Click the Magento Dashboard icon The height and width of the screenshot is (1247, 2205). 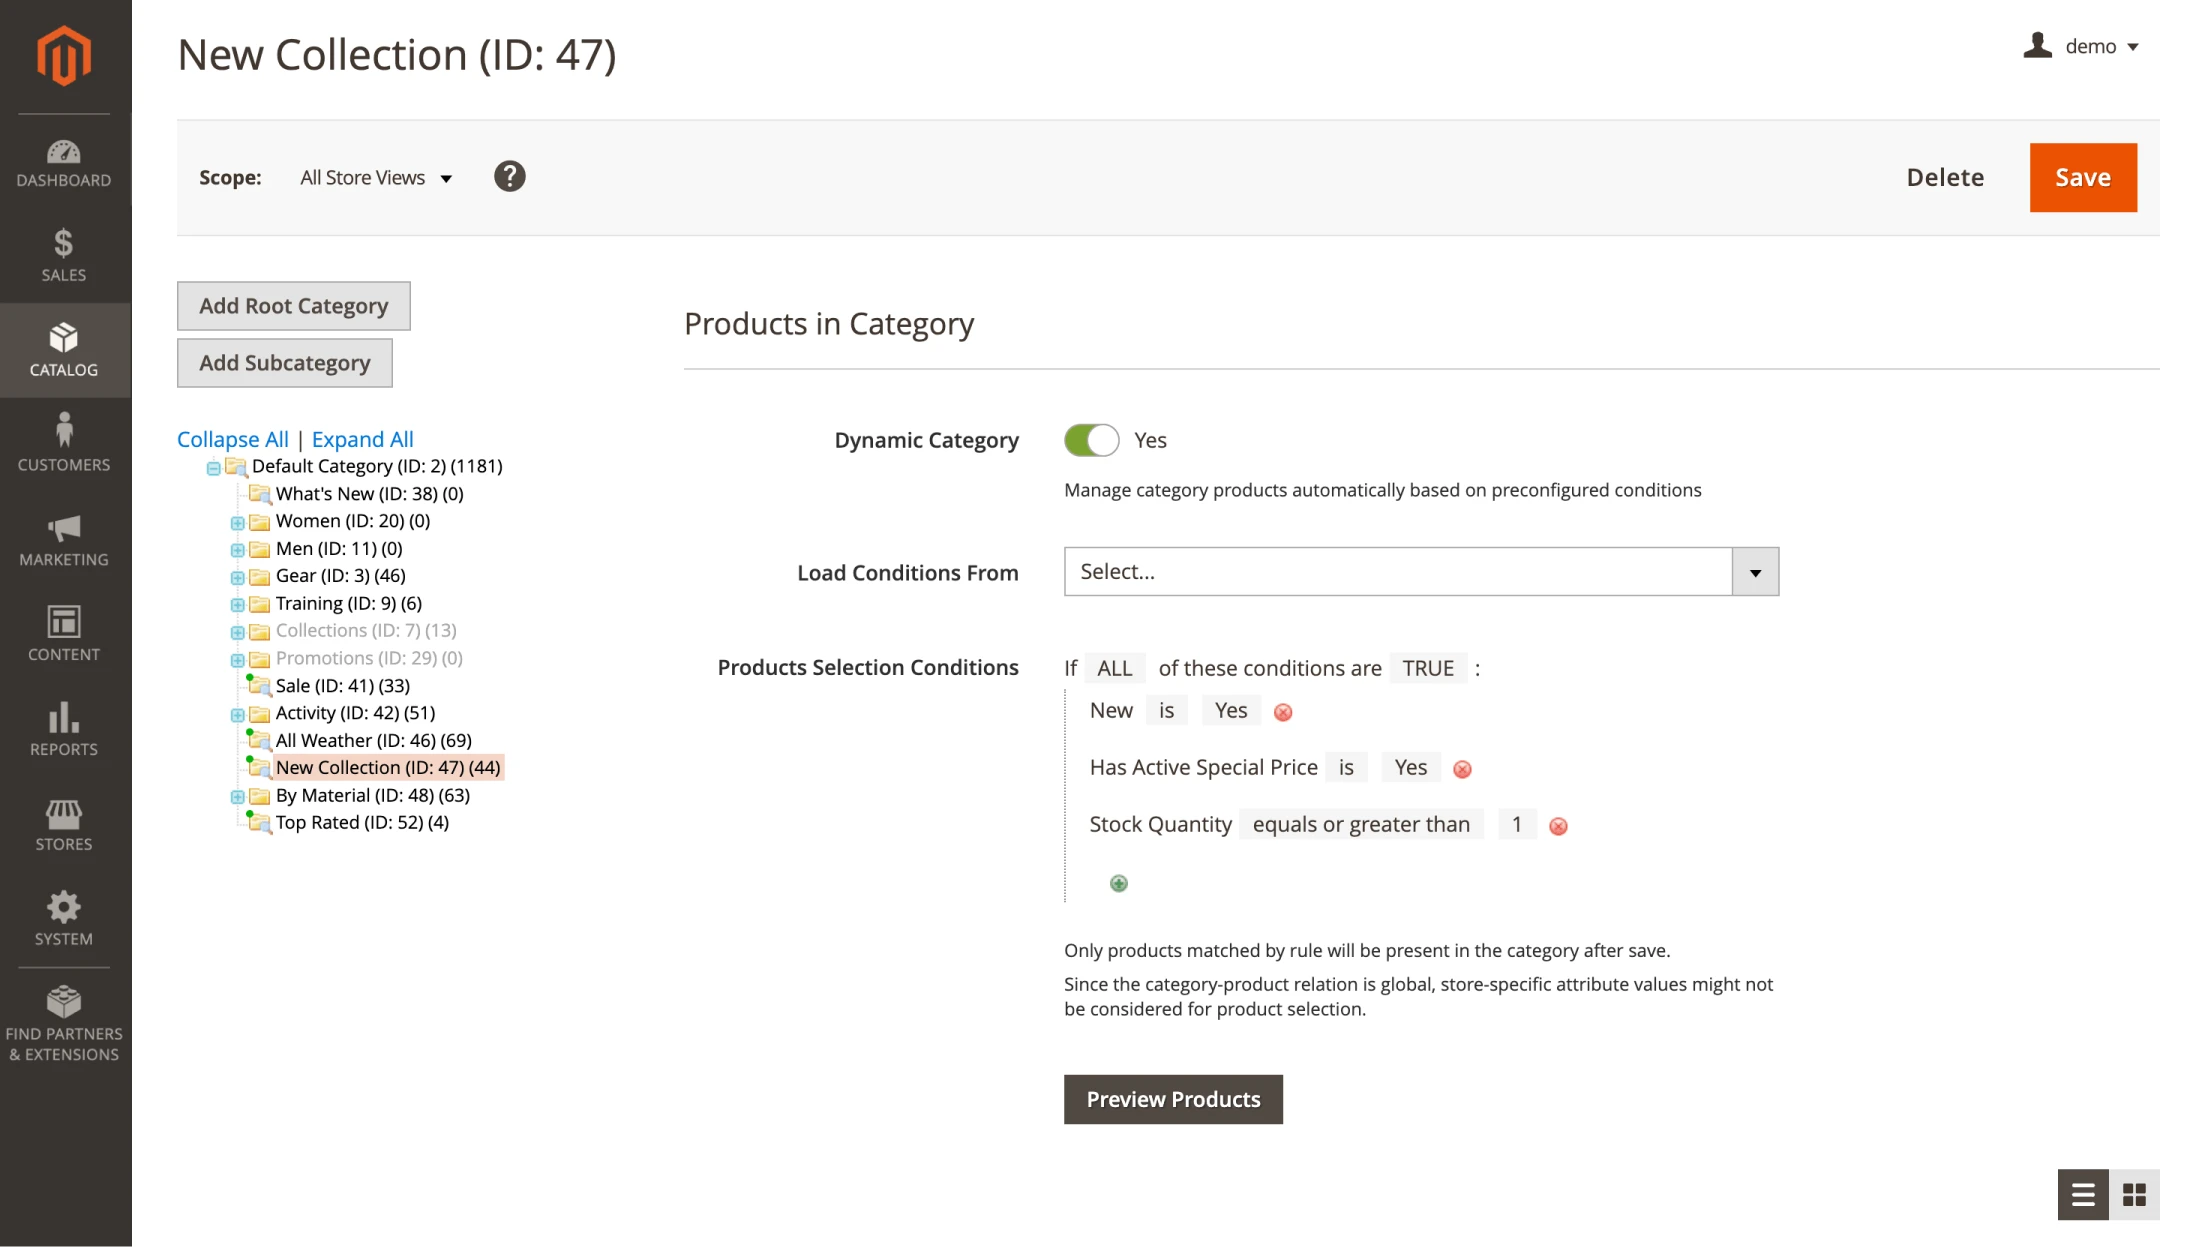click(x=62, y=152)
